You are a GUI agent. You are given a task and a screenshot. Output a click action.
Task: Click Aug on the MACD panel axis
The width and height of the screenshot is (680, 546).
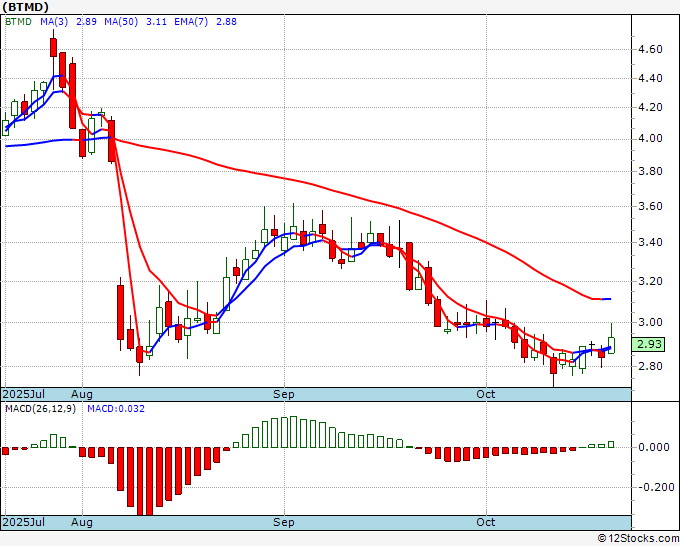pos(82,522)
